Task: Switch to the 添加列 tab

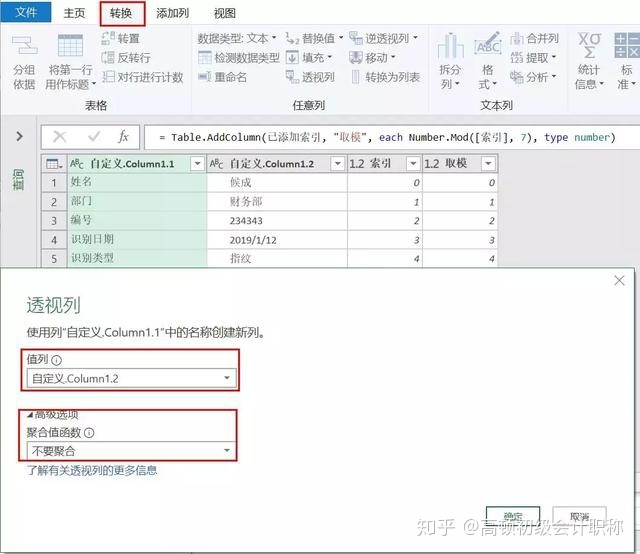Action: pyautogui.click(x=172, y=13)
